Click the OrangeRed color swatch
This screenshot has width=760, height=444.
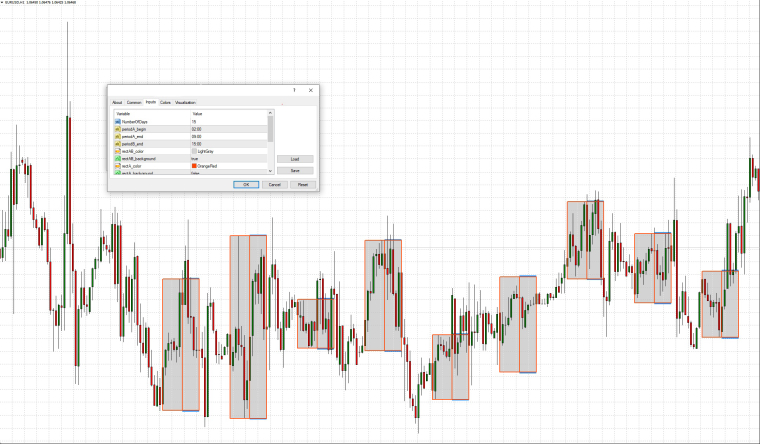coord(194,166)
